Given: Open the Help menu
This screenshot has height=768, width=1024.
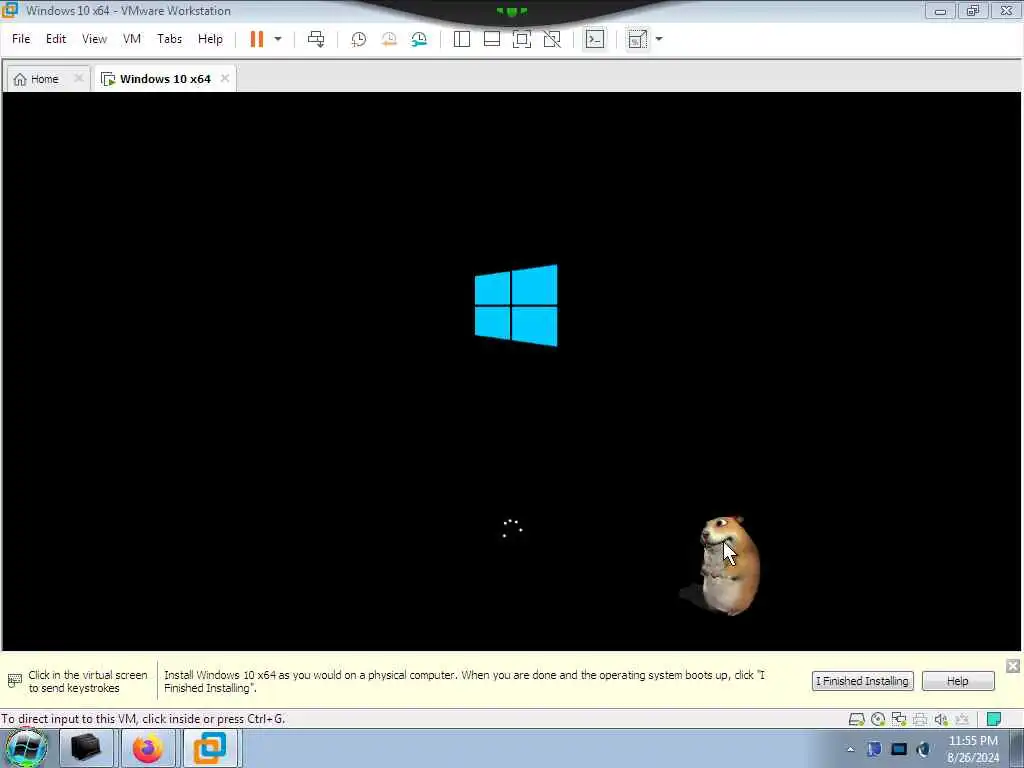Looking at the screenshot, I should tap(210, 39).
